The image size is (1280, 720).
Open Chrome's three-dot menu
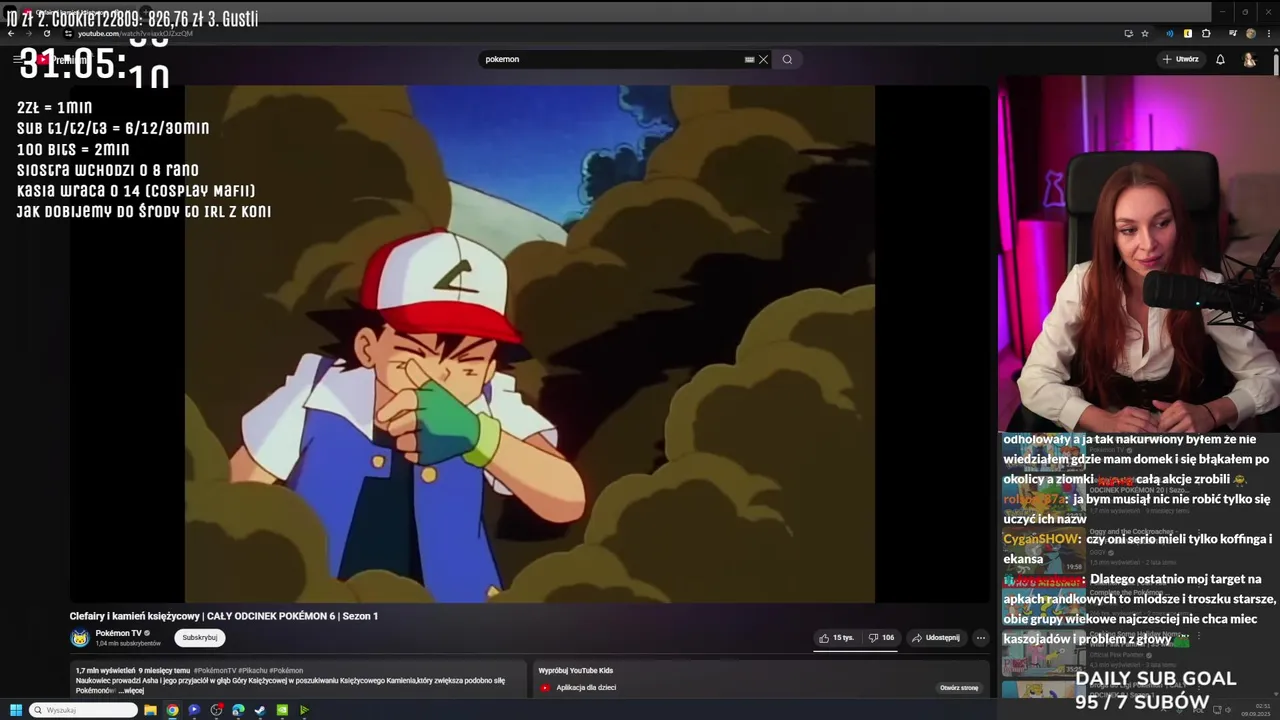point(1268,33)
